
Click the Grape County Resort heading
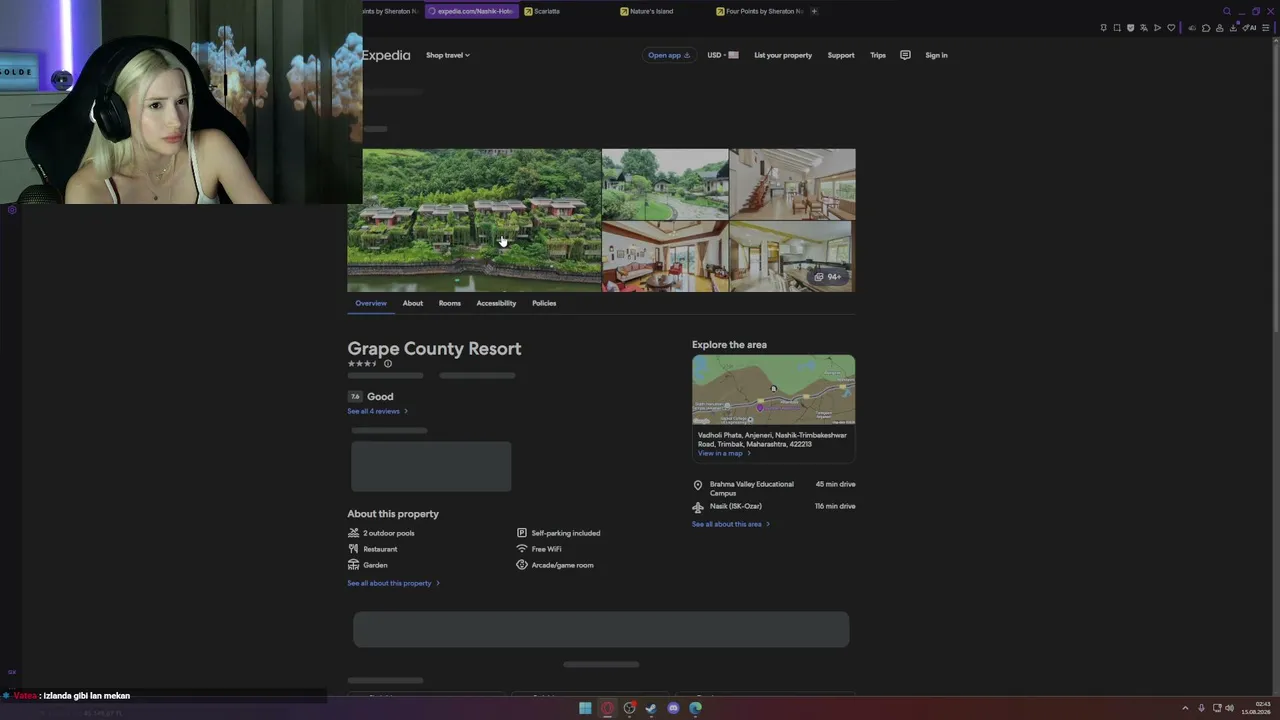point(434,348)
